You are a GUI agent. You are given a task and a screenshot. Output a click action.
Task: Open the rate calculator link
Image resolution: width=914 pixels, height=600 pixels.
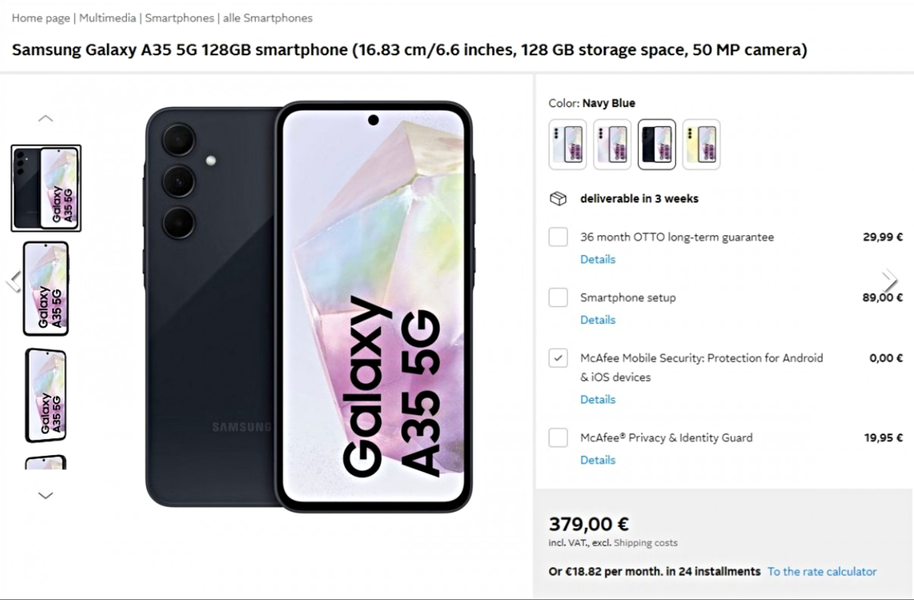[822, 571]
